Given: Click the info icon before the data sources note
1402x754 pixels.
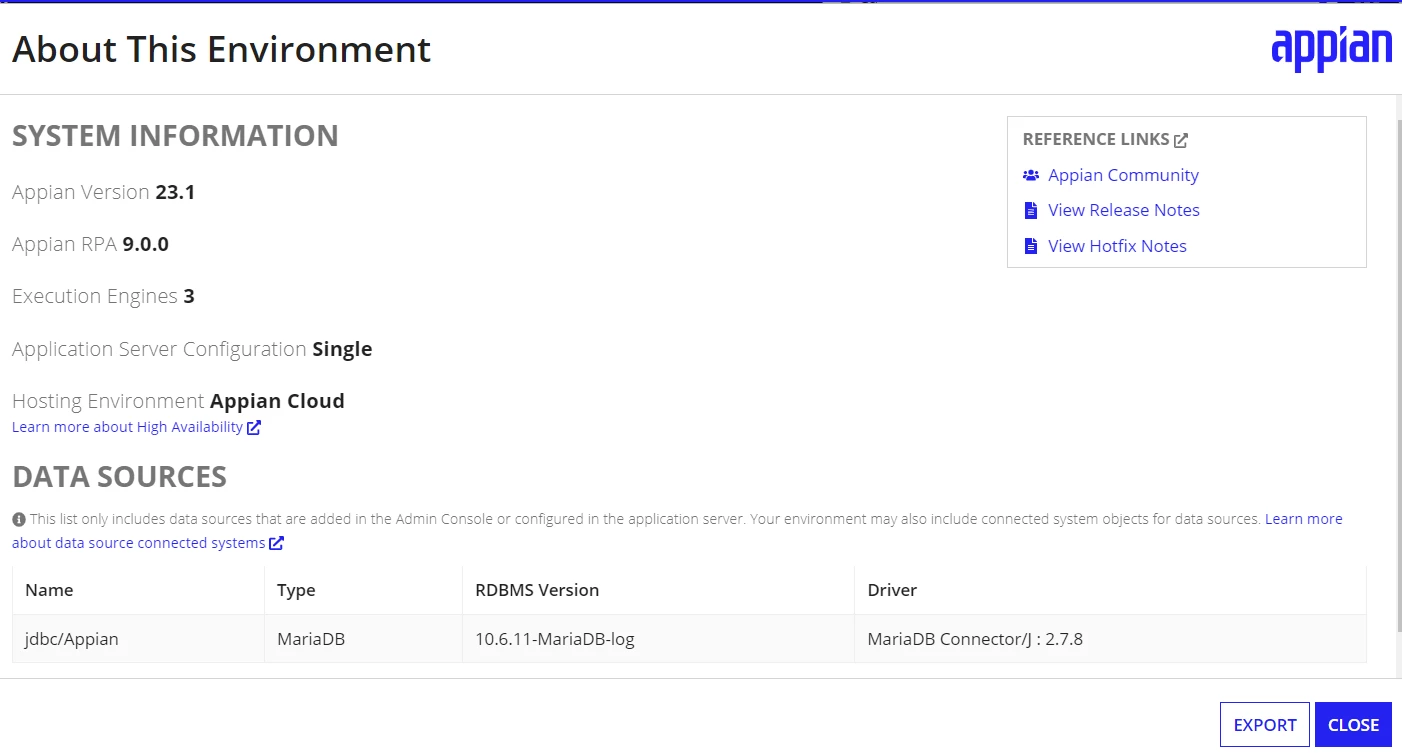Looking at the screenshot, I should coord(19,520).
